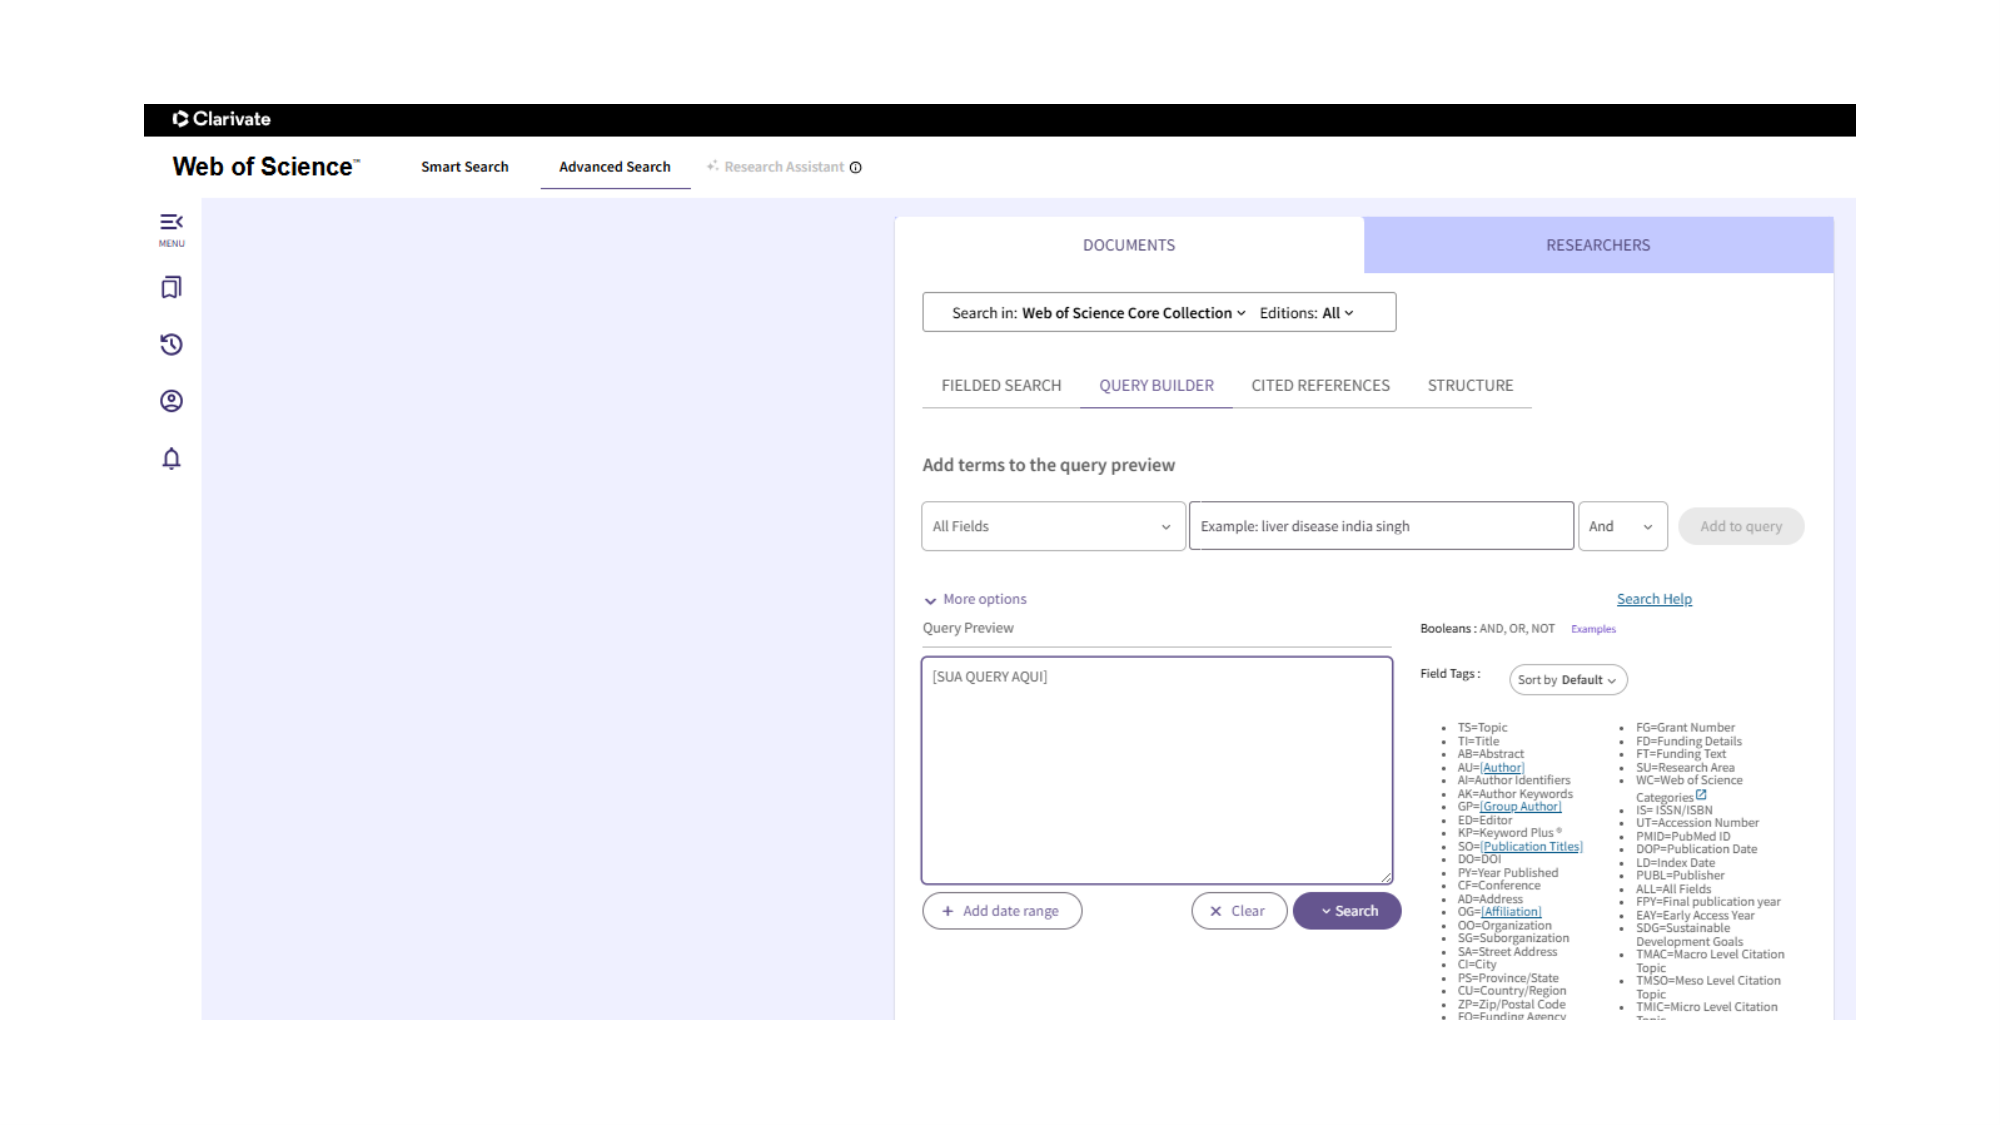The width and height of the screenshot is (2000, 1125).
Task: Click the CF=Conference field tag
Action: pos(1499,886)
